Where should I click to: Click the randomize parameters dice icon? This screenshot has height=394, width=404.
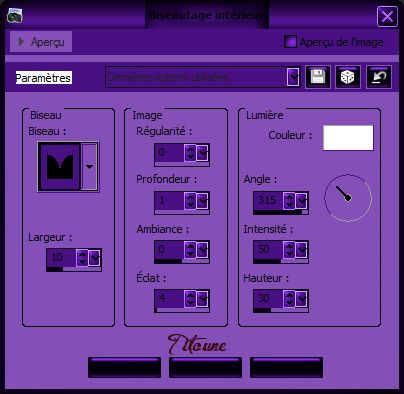click(348, 77)
